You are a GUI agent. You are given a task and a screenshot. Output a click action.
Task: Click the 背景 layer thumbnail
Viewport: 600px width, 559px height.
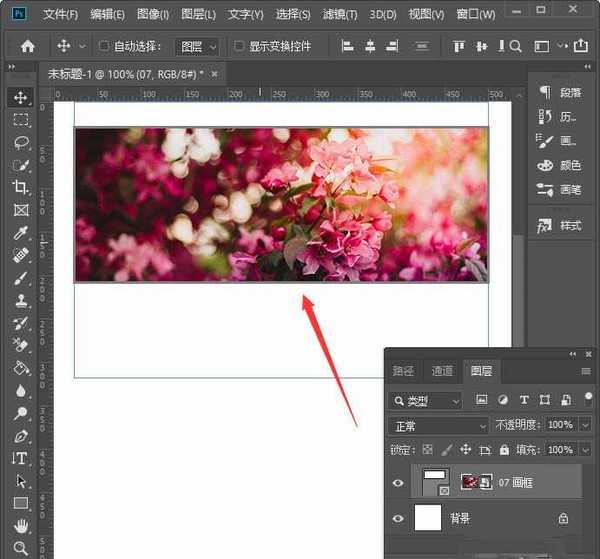point(429,518)
